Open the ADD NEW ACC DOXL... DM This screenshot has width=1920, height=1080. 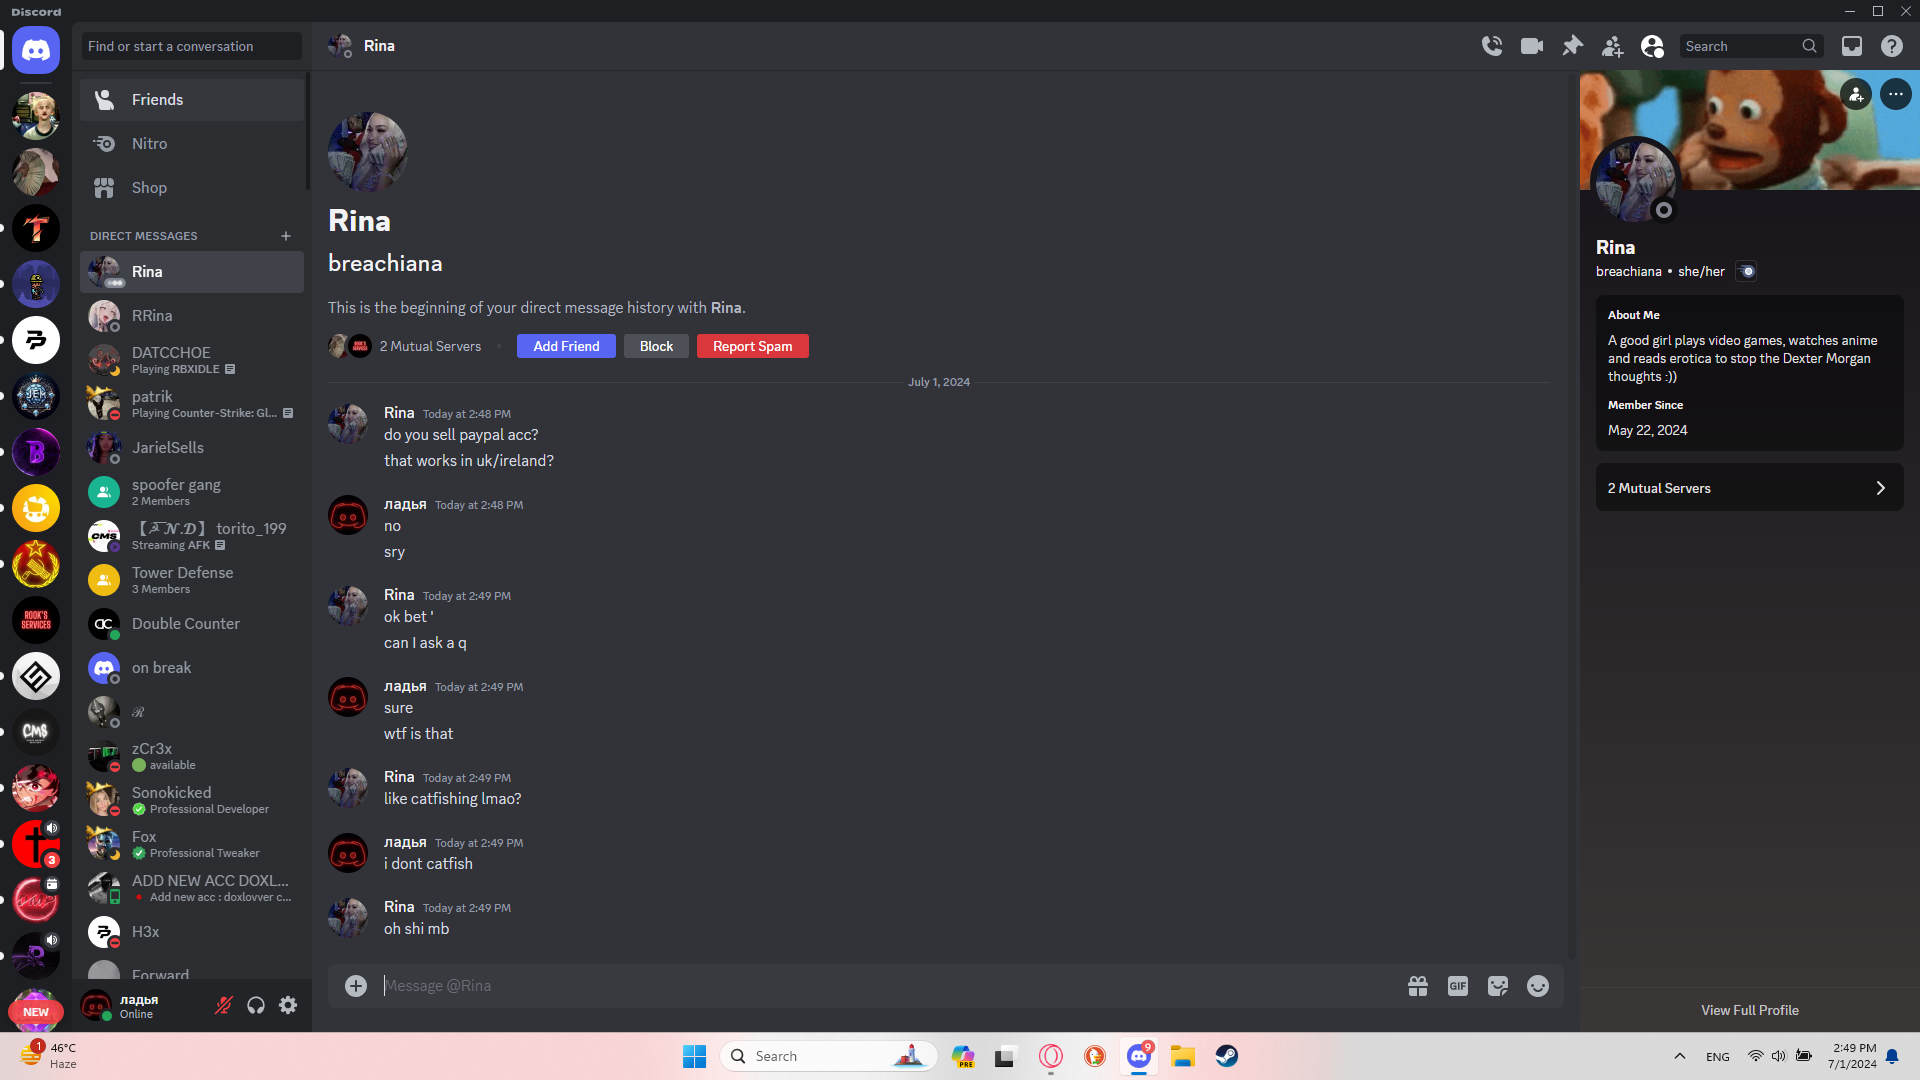192,888
